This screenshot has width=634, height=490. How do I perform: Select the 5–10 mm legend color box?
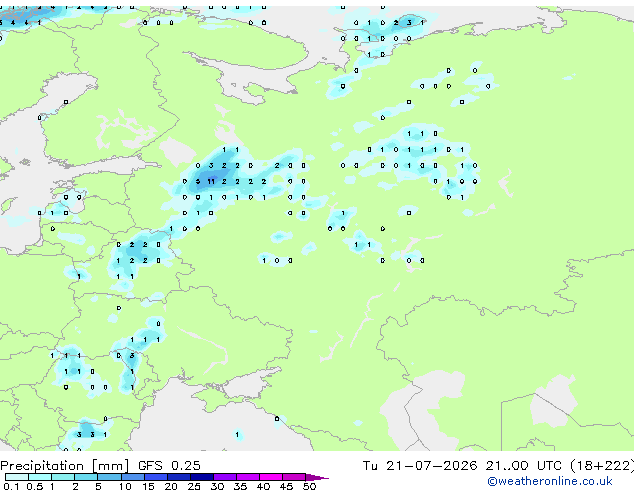109,477
